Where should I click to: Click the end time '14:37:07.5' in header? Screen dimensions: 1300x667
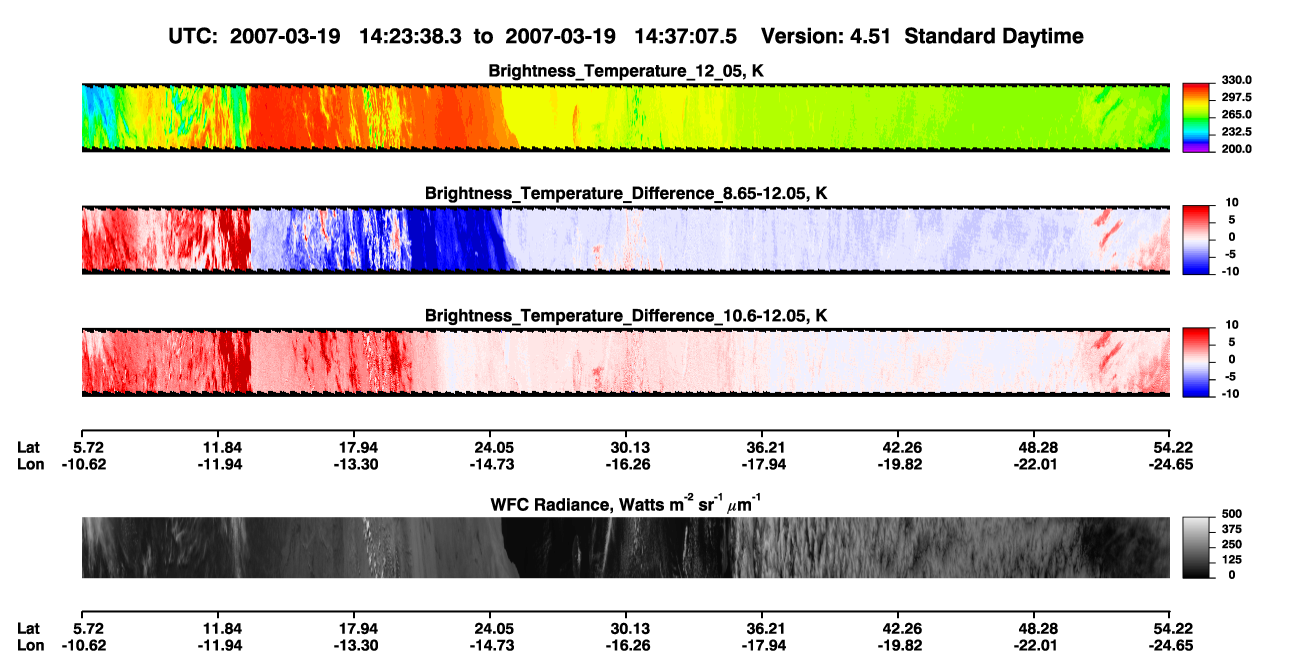pyautogui.click(x=686, y=37)
